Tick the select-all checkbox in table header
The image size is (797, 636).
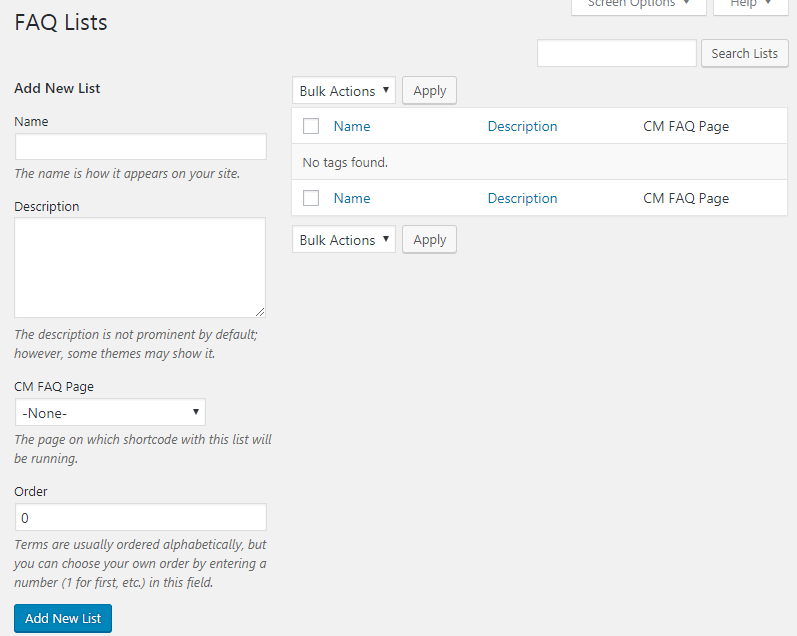311,126
